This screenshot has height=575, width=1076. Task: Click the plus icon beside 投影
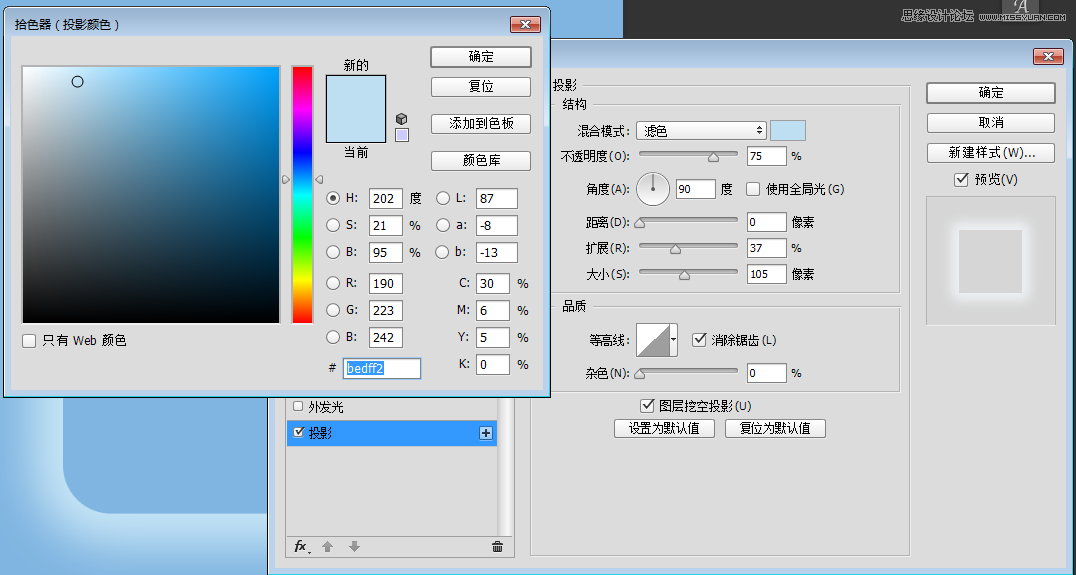pyautogui.click(x=486, y=433)
